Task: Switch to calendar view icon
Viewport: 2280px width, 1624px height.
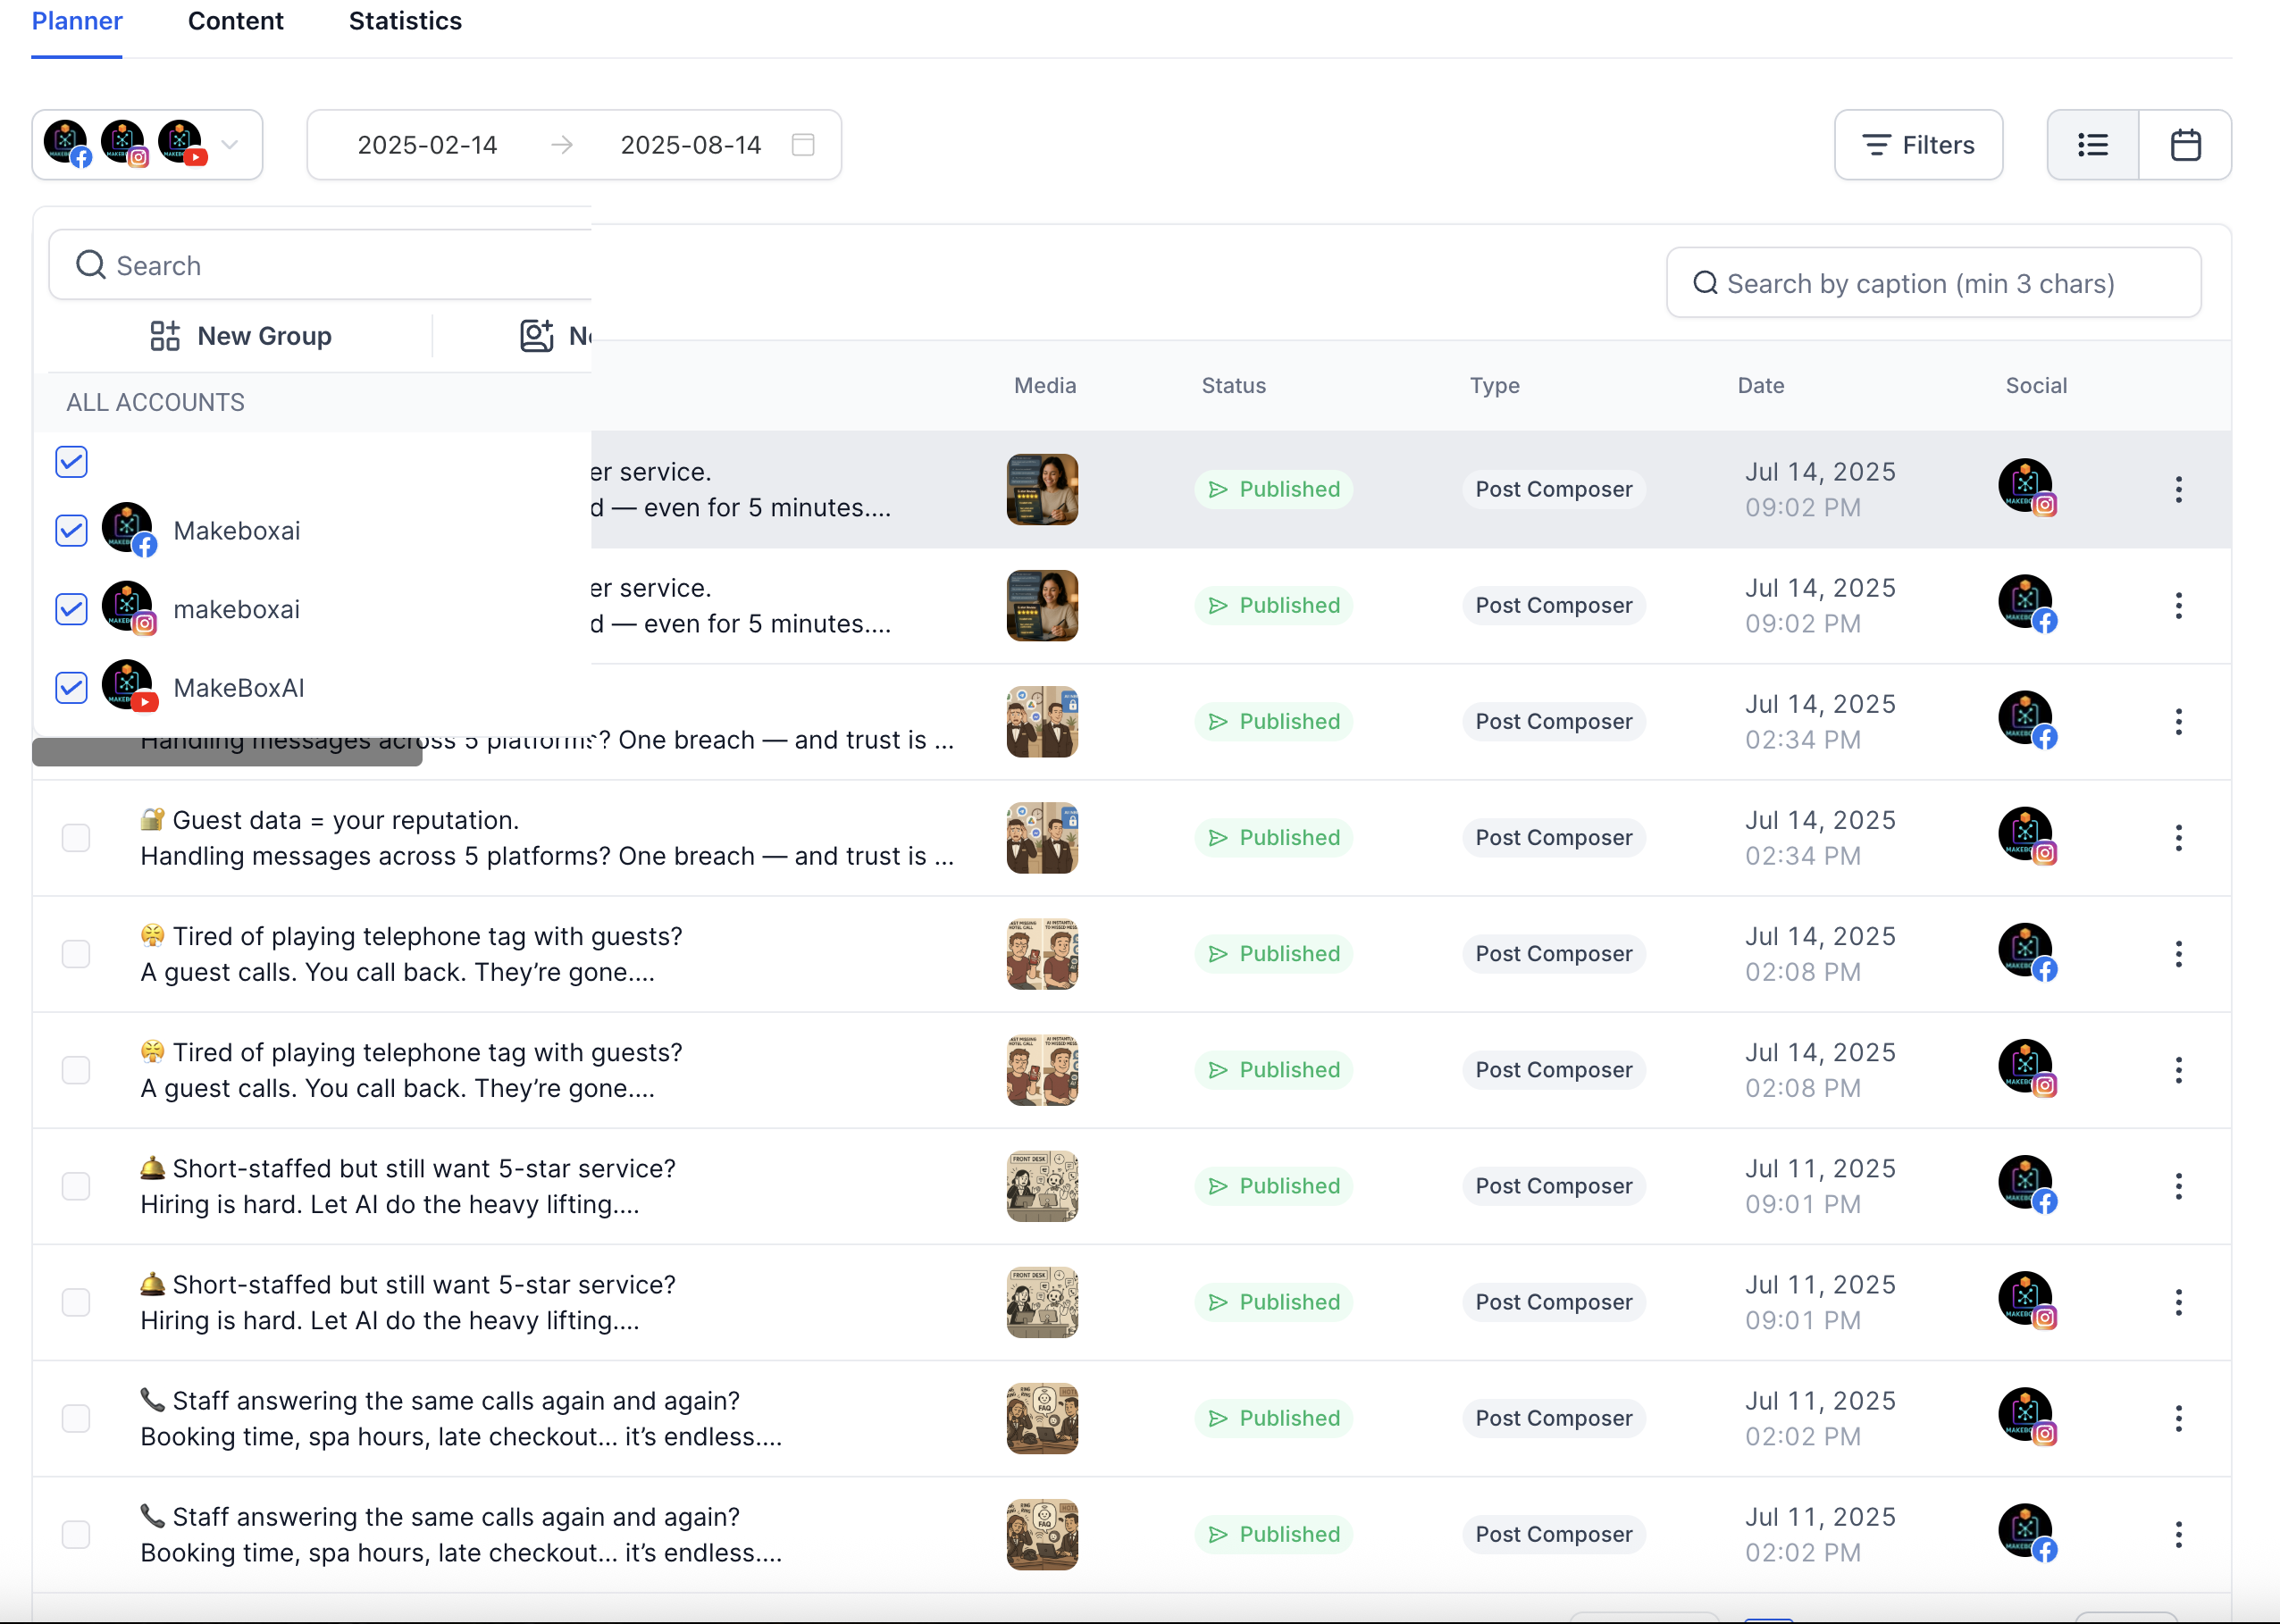Action: 2185,145
